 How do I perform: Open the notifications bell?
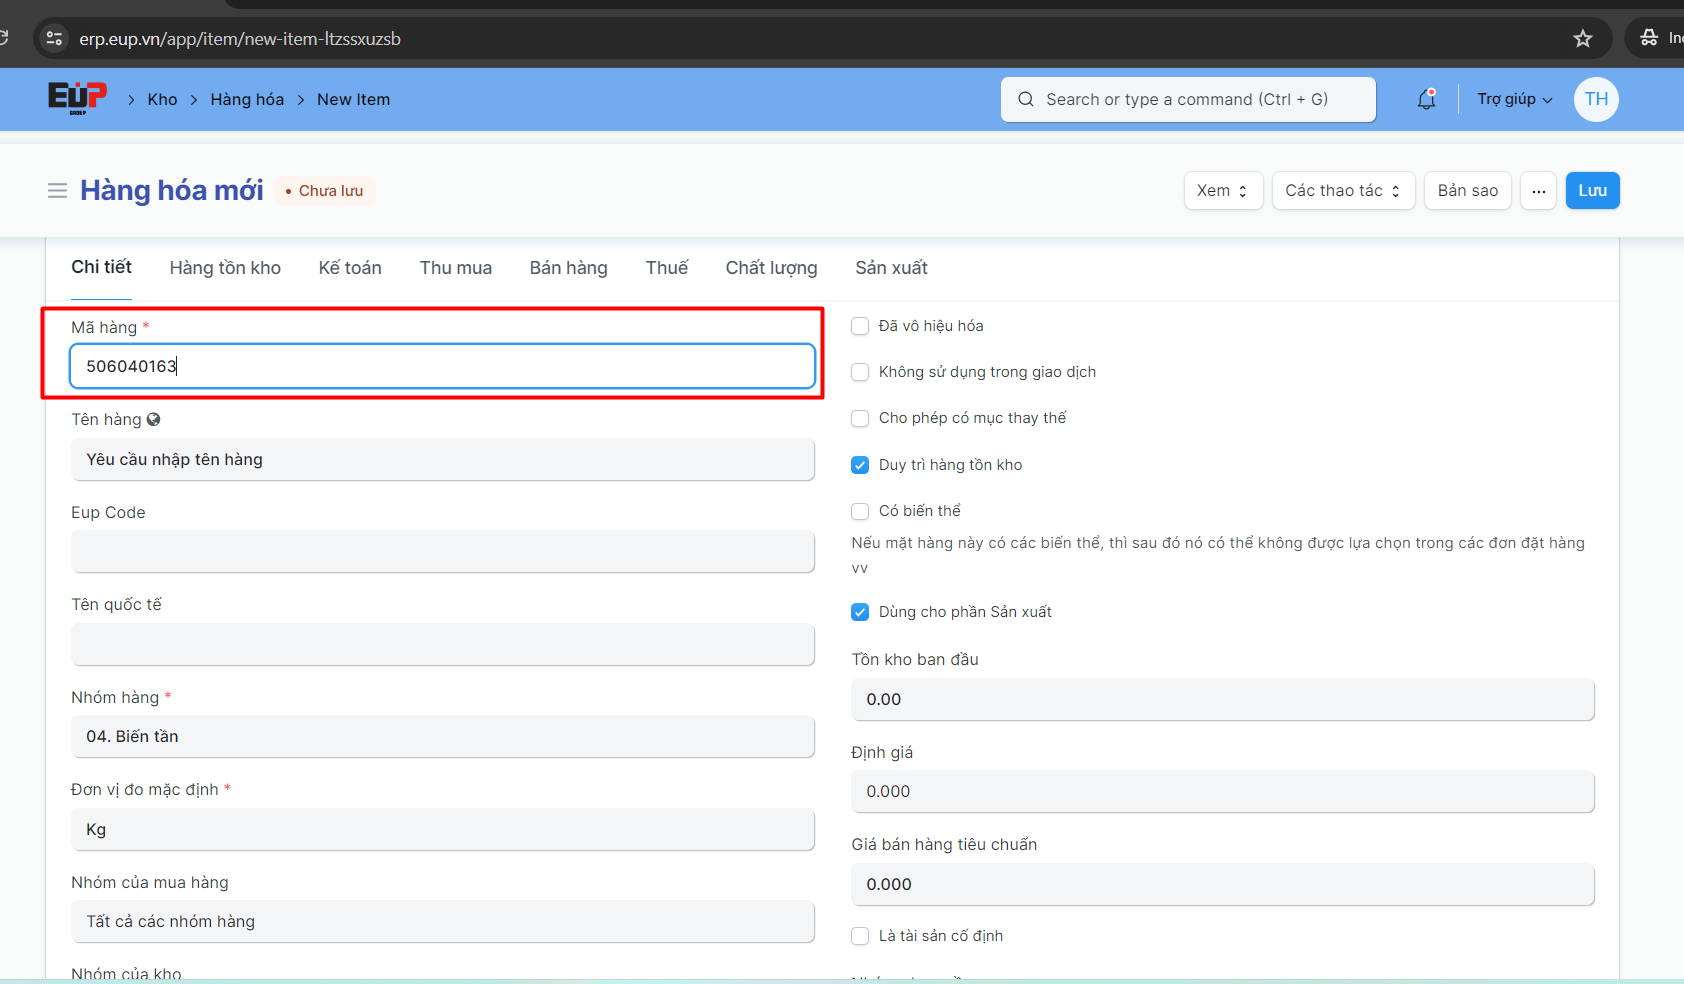click(1426, 99)
